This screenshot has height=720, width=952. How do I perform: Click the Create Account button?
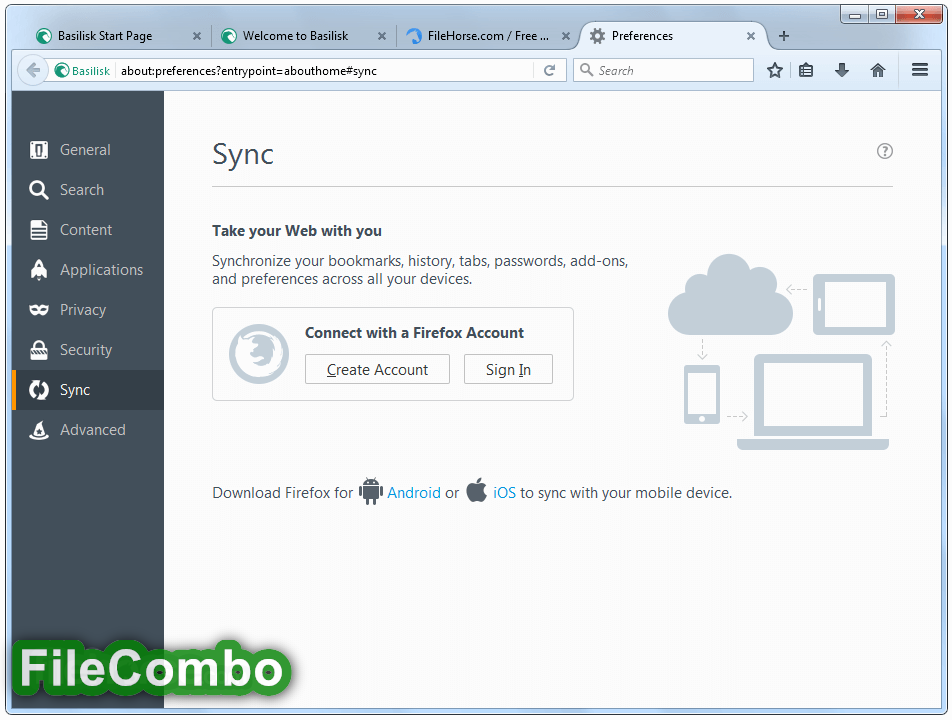click(x=377, y=369)
